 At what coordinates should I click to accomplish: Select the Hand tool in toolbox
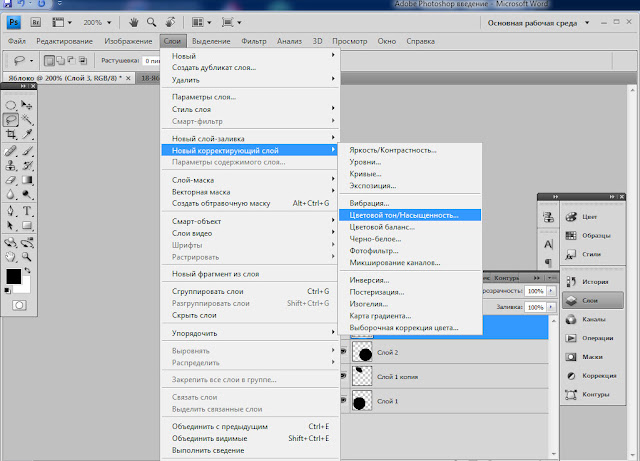coord(11,257)
